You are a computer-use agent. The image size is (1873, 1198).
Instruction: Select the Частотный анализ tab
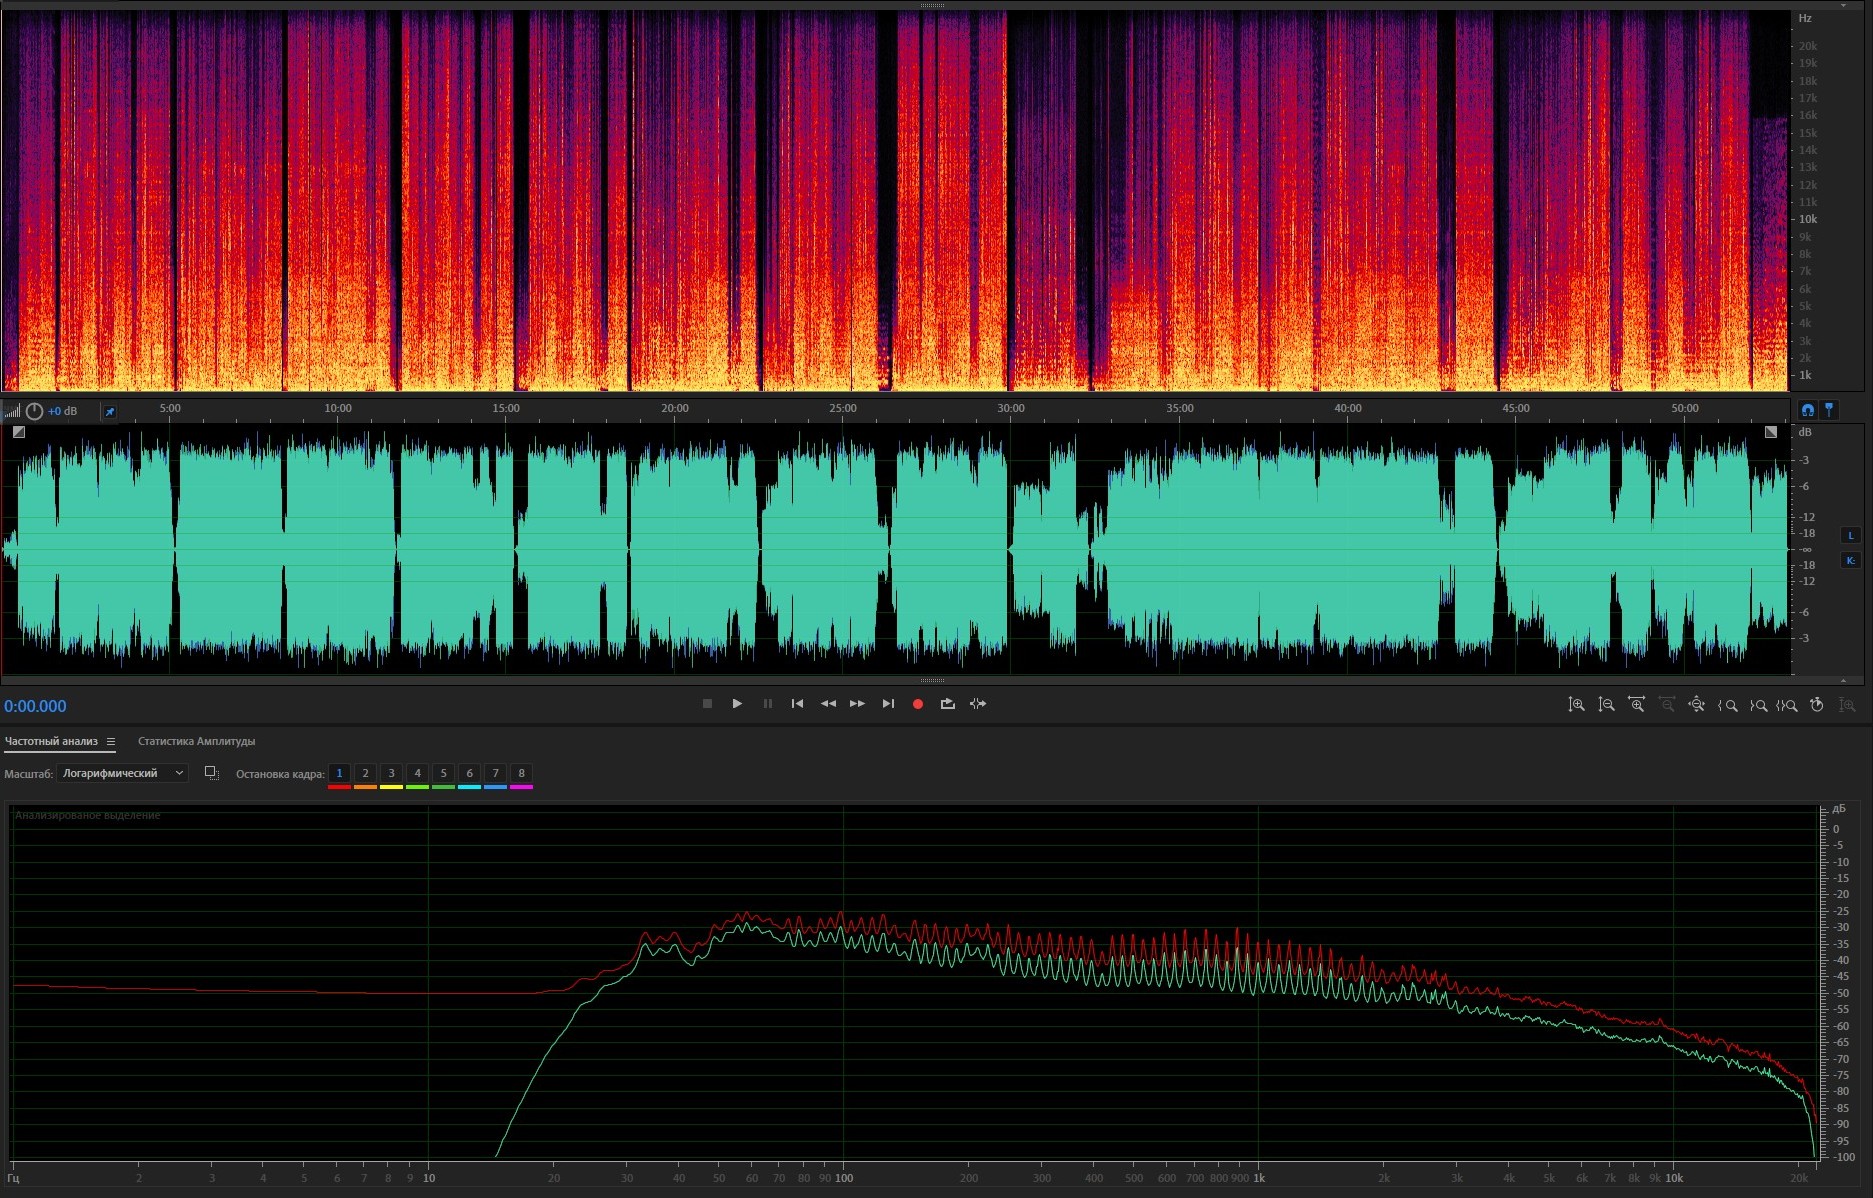(x=51, y=742)
